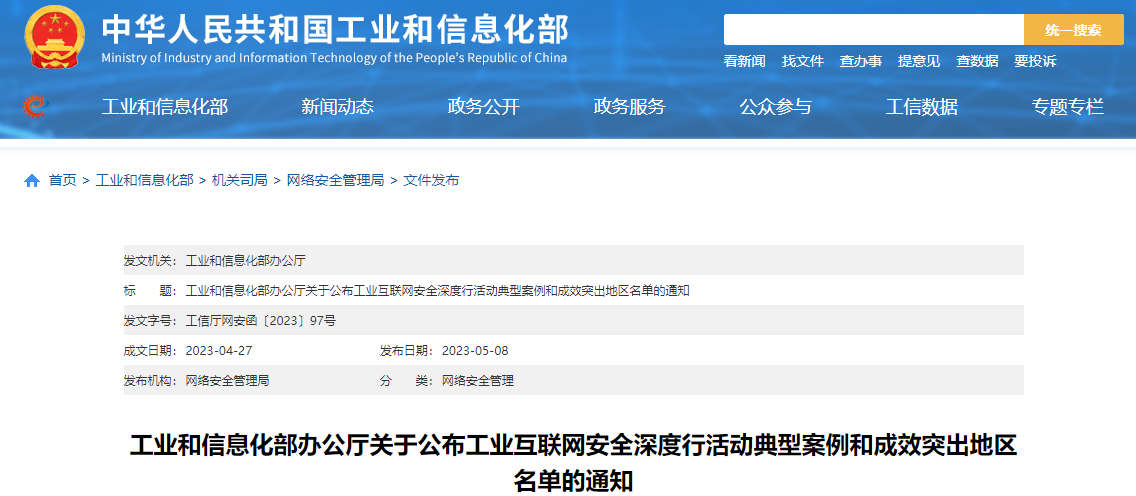The width and height of the screenshot is (1136, 496).
Task: Open the 查数据 quick link
Action: 977,62
